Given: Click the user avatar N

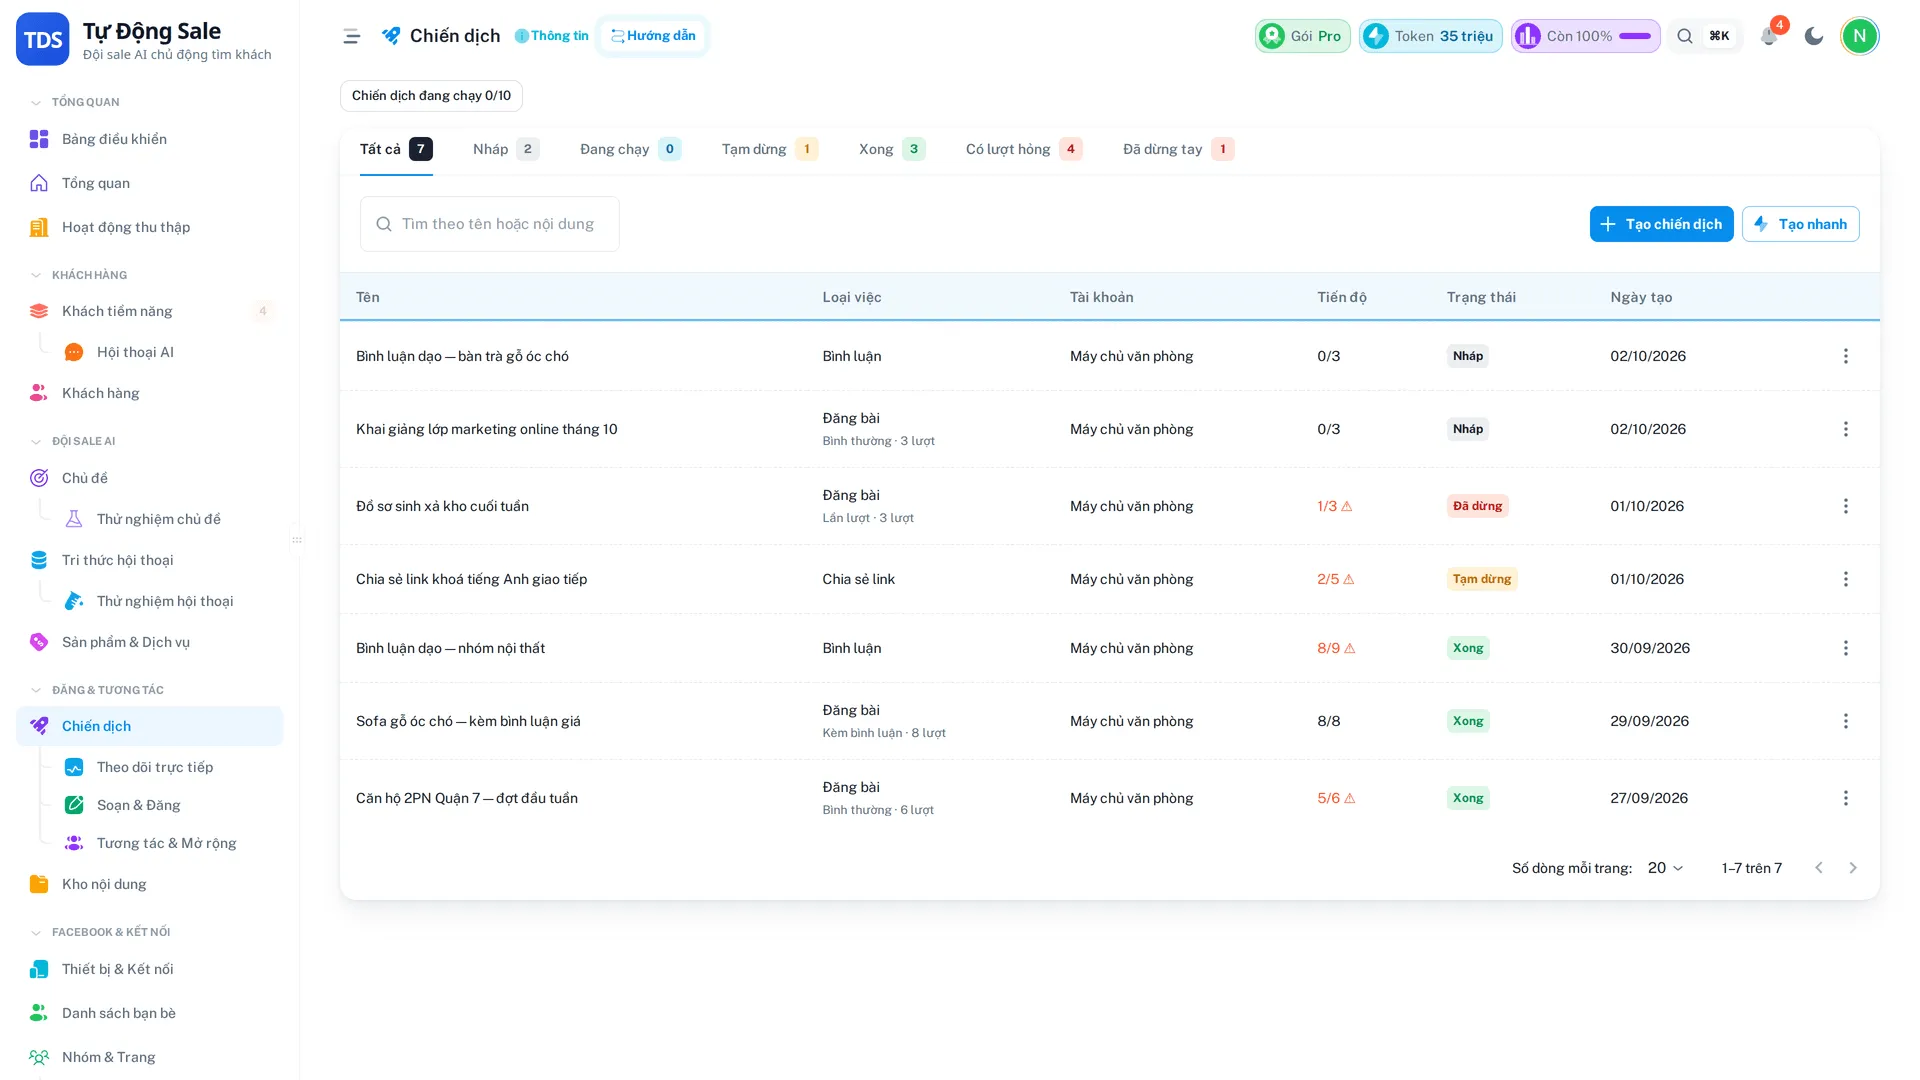Looking at the screenshot, I should [1860, 36].
